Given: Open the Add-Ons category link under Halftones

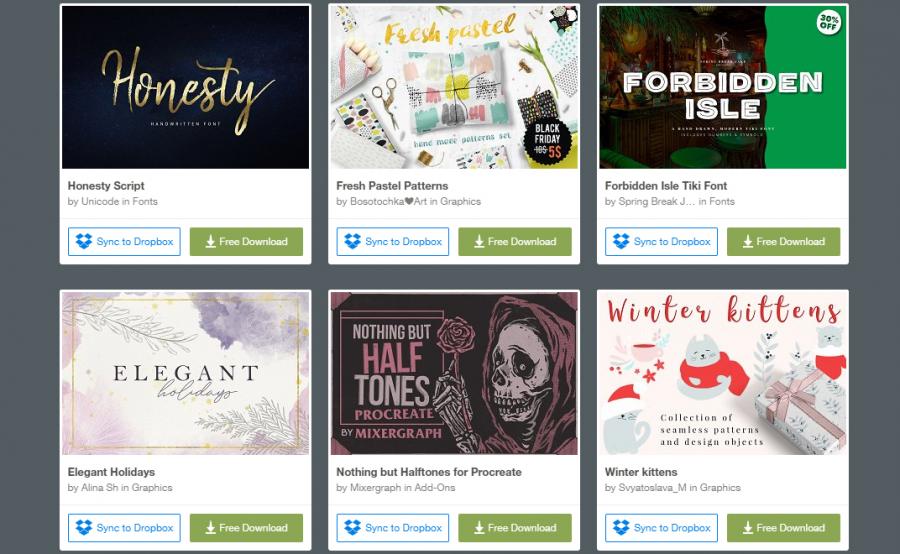Looking at the screenshot, I should click(x=435, y=487).
